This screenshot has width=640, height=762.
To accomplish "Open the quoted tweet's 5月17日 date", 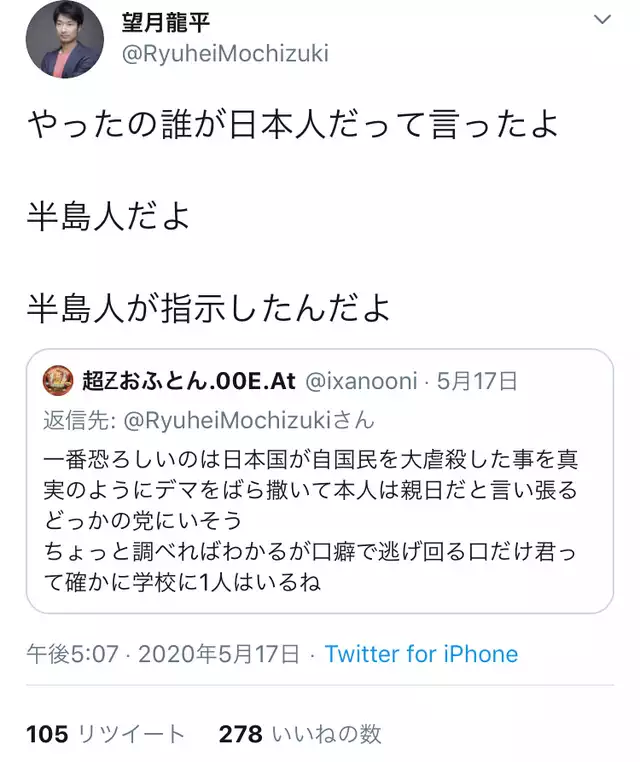I will tap(477, 381).
